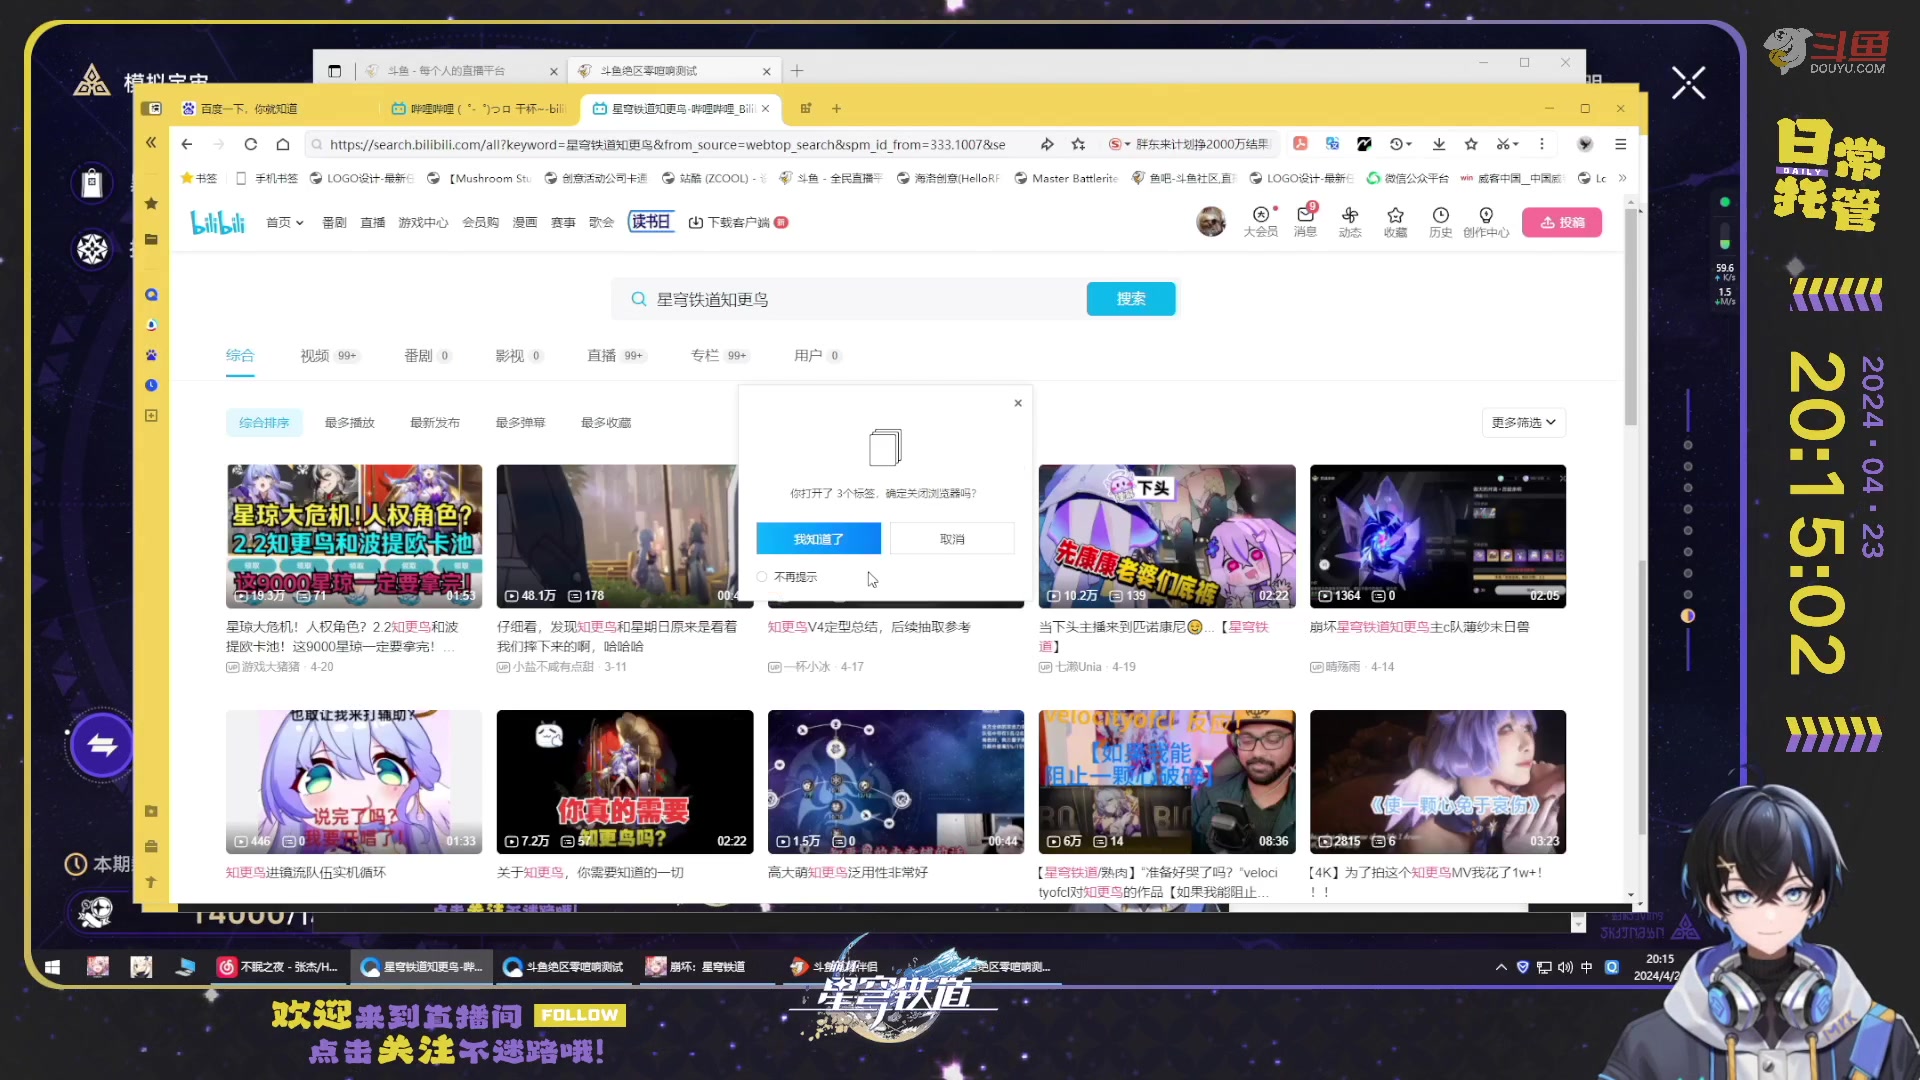
Task: Expand 更多筛选 filter dropdown
Action: coord(1523,423)
